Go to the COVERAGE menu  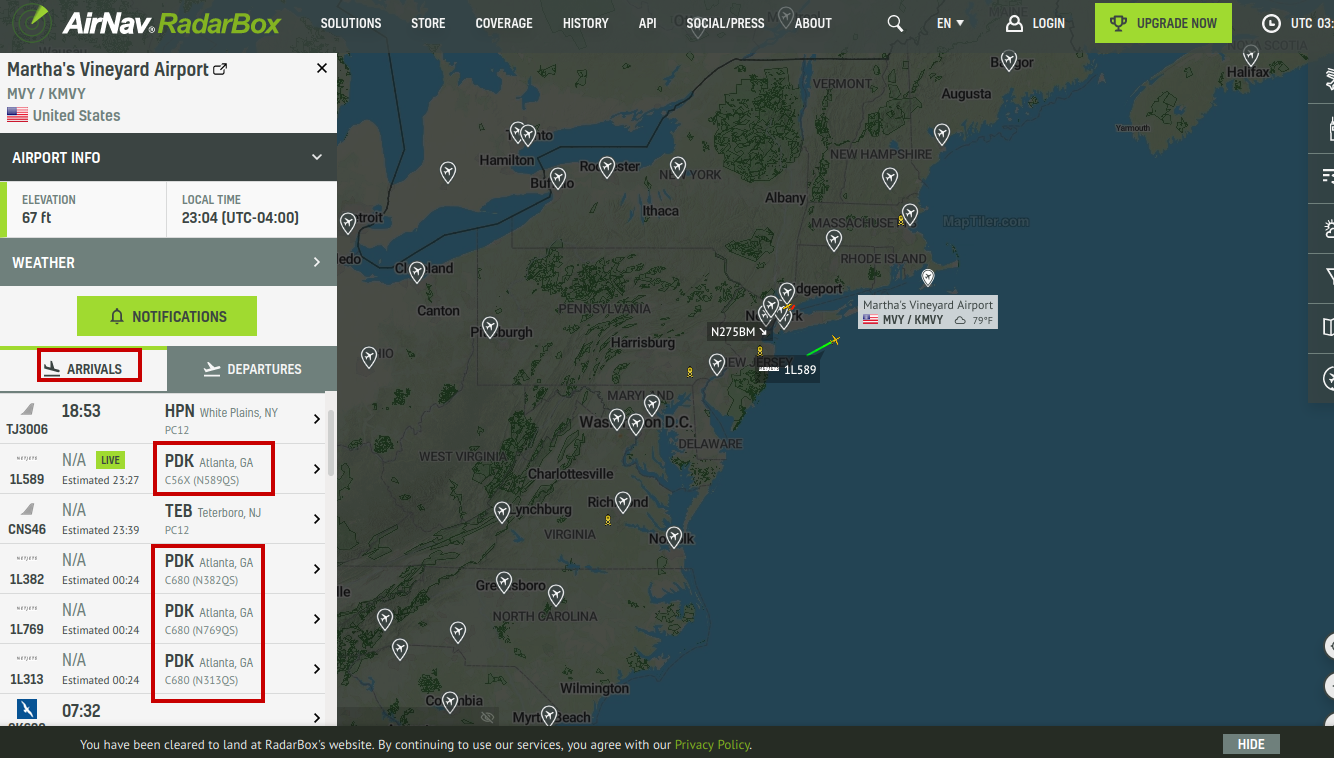click(504, 23)
